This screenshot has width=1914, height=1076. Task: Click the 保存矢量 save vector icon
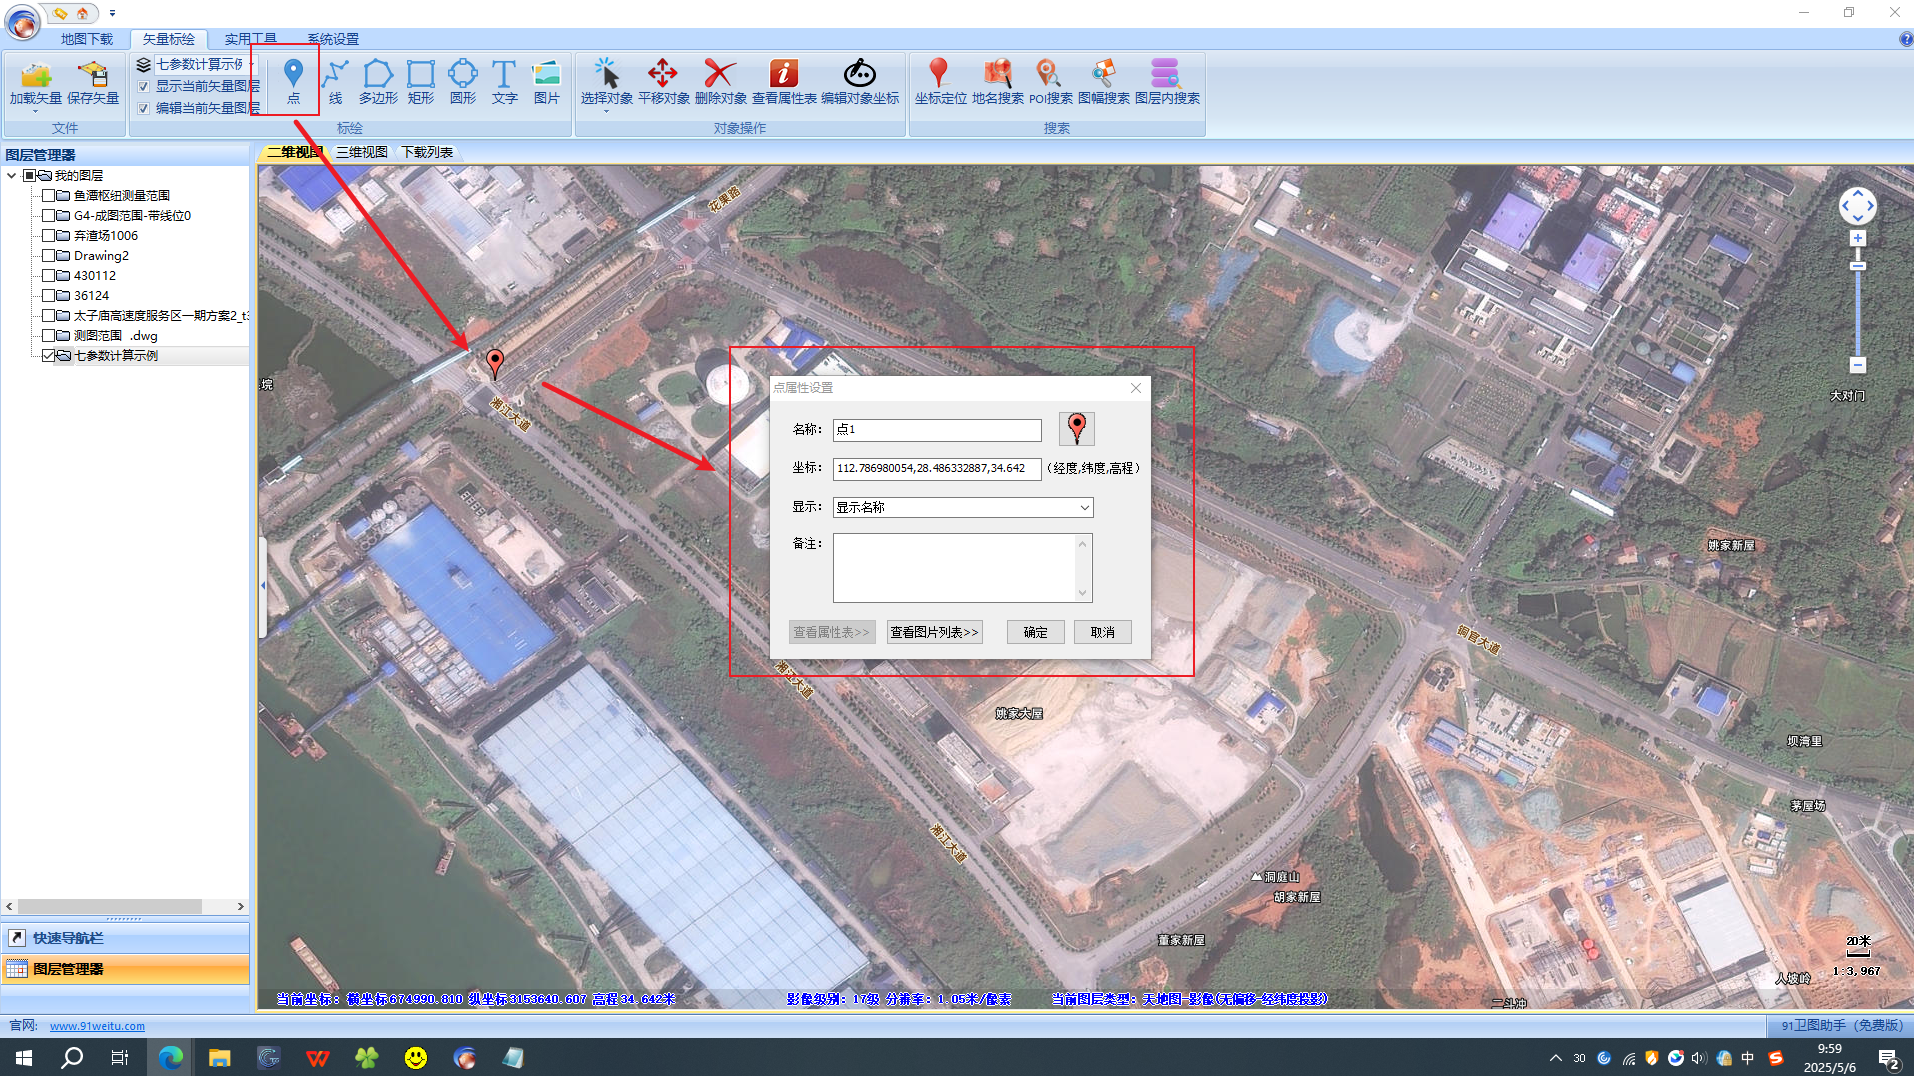point(93,82)
